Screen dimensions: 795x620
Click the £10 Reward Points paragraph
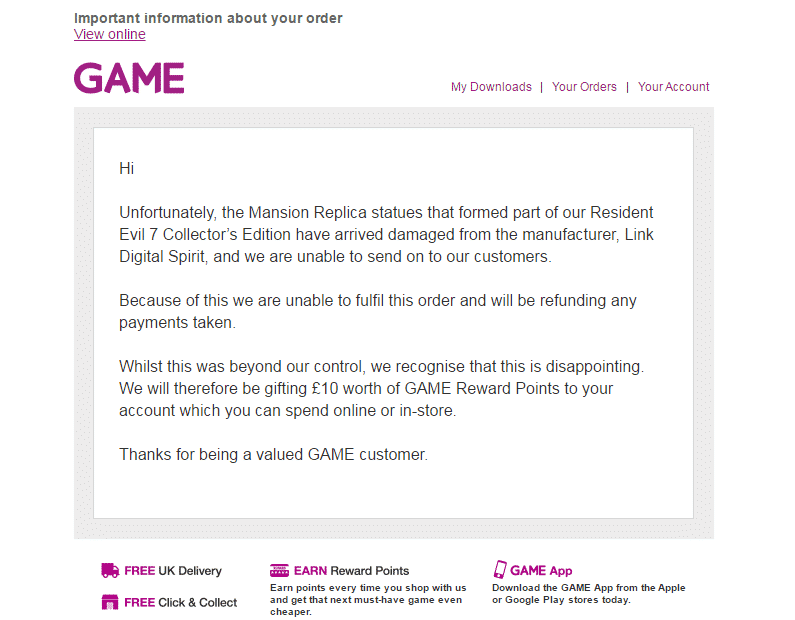pyautogui.click(x=381, y=388)
